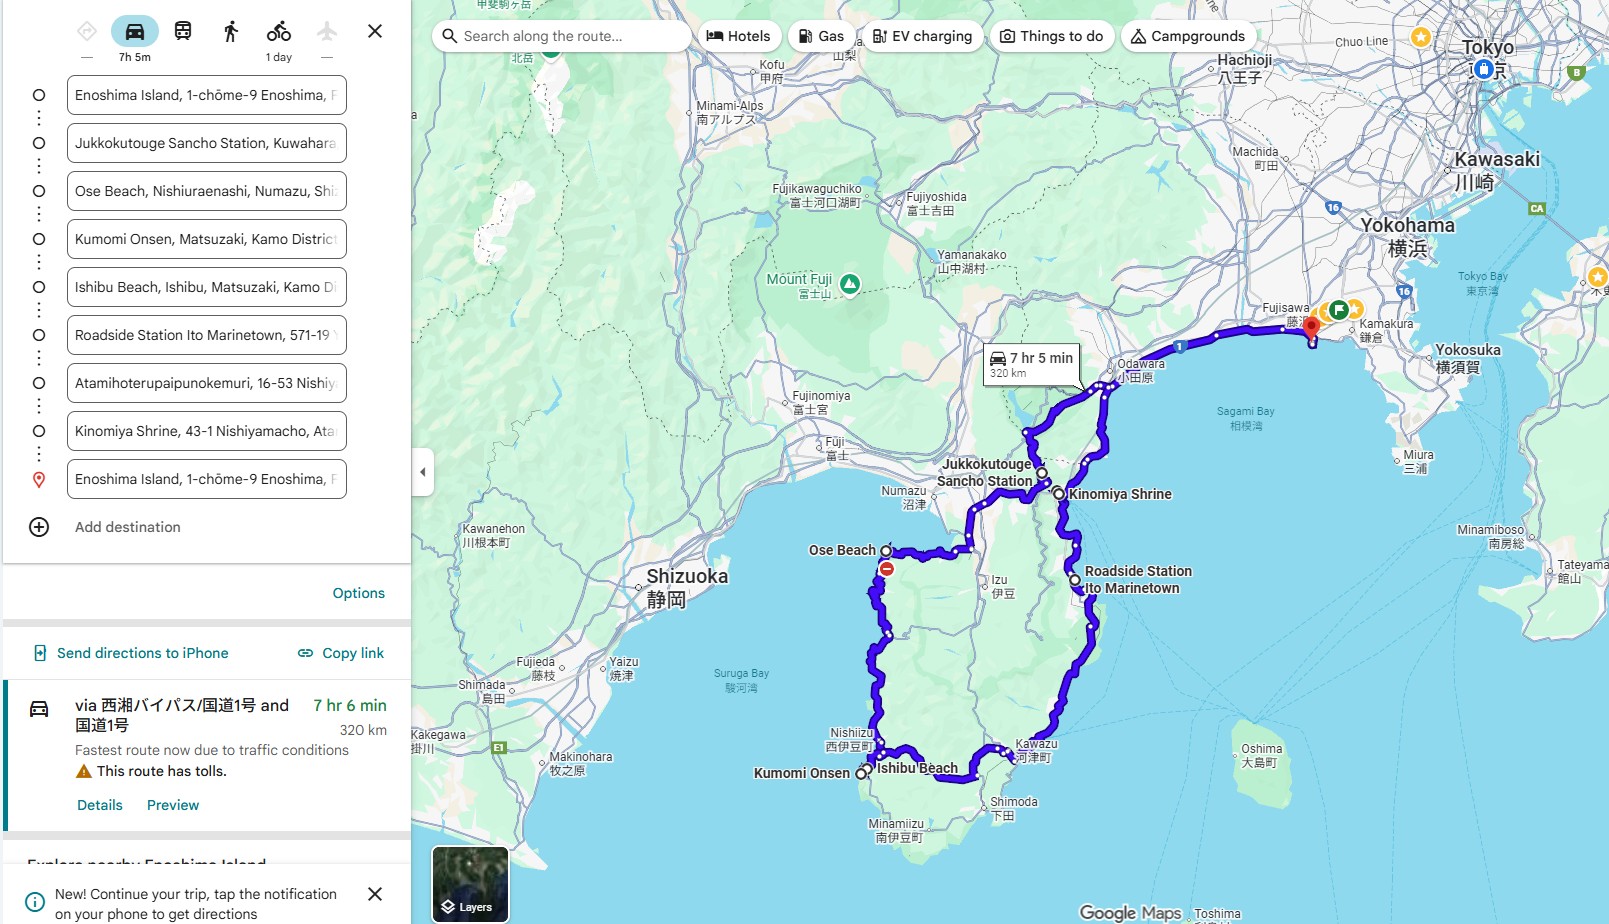The height and width of the screenshot is (924, 1609).
Task: Collapse the side panel arrow
Action: 423,472
